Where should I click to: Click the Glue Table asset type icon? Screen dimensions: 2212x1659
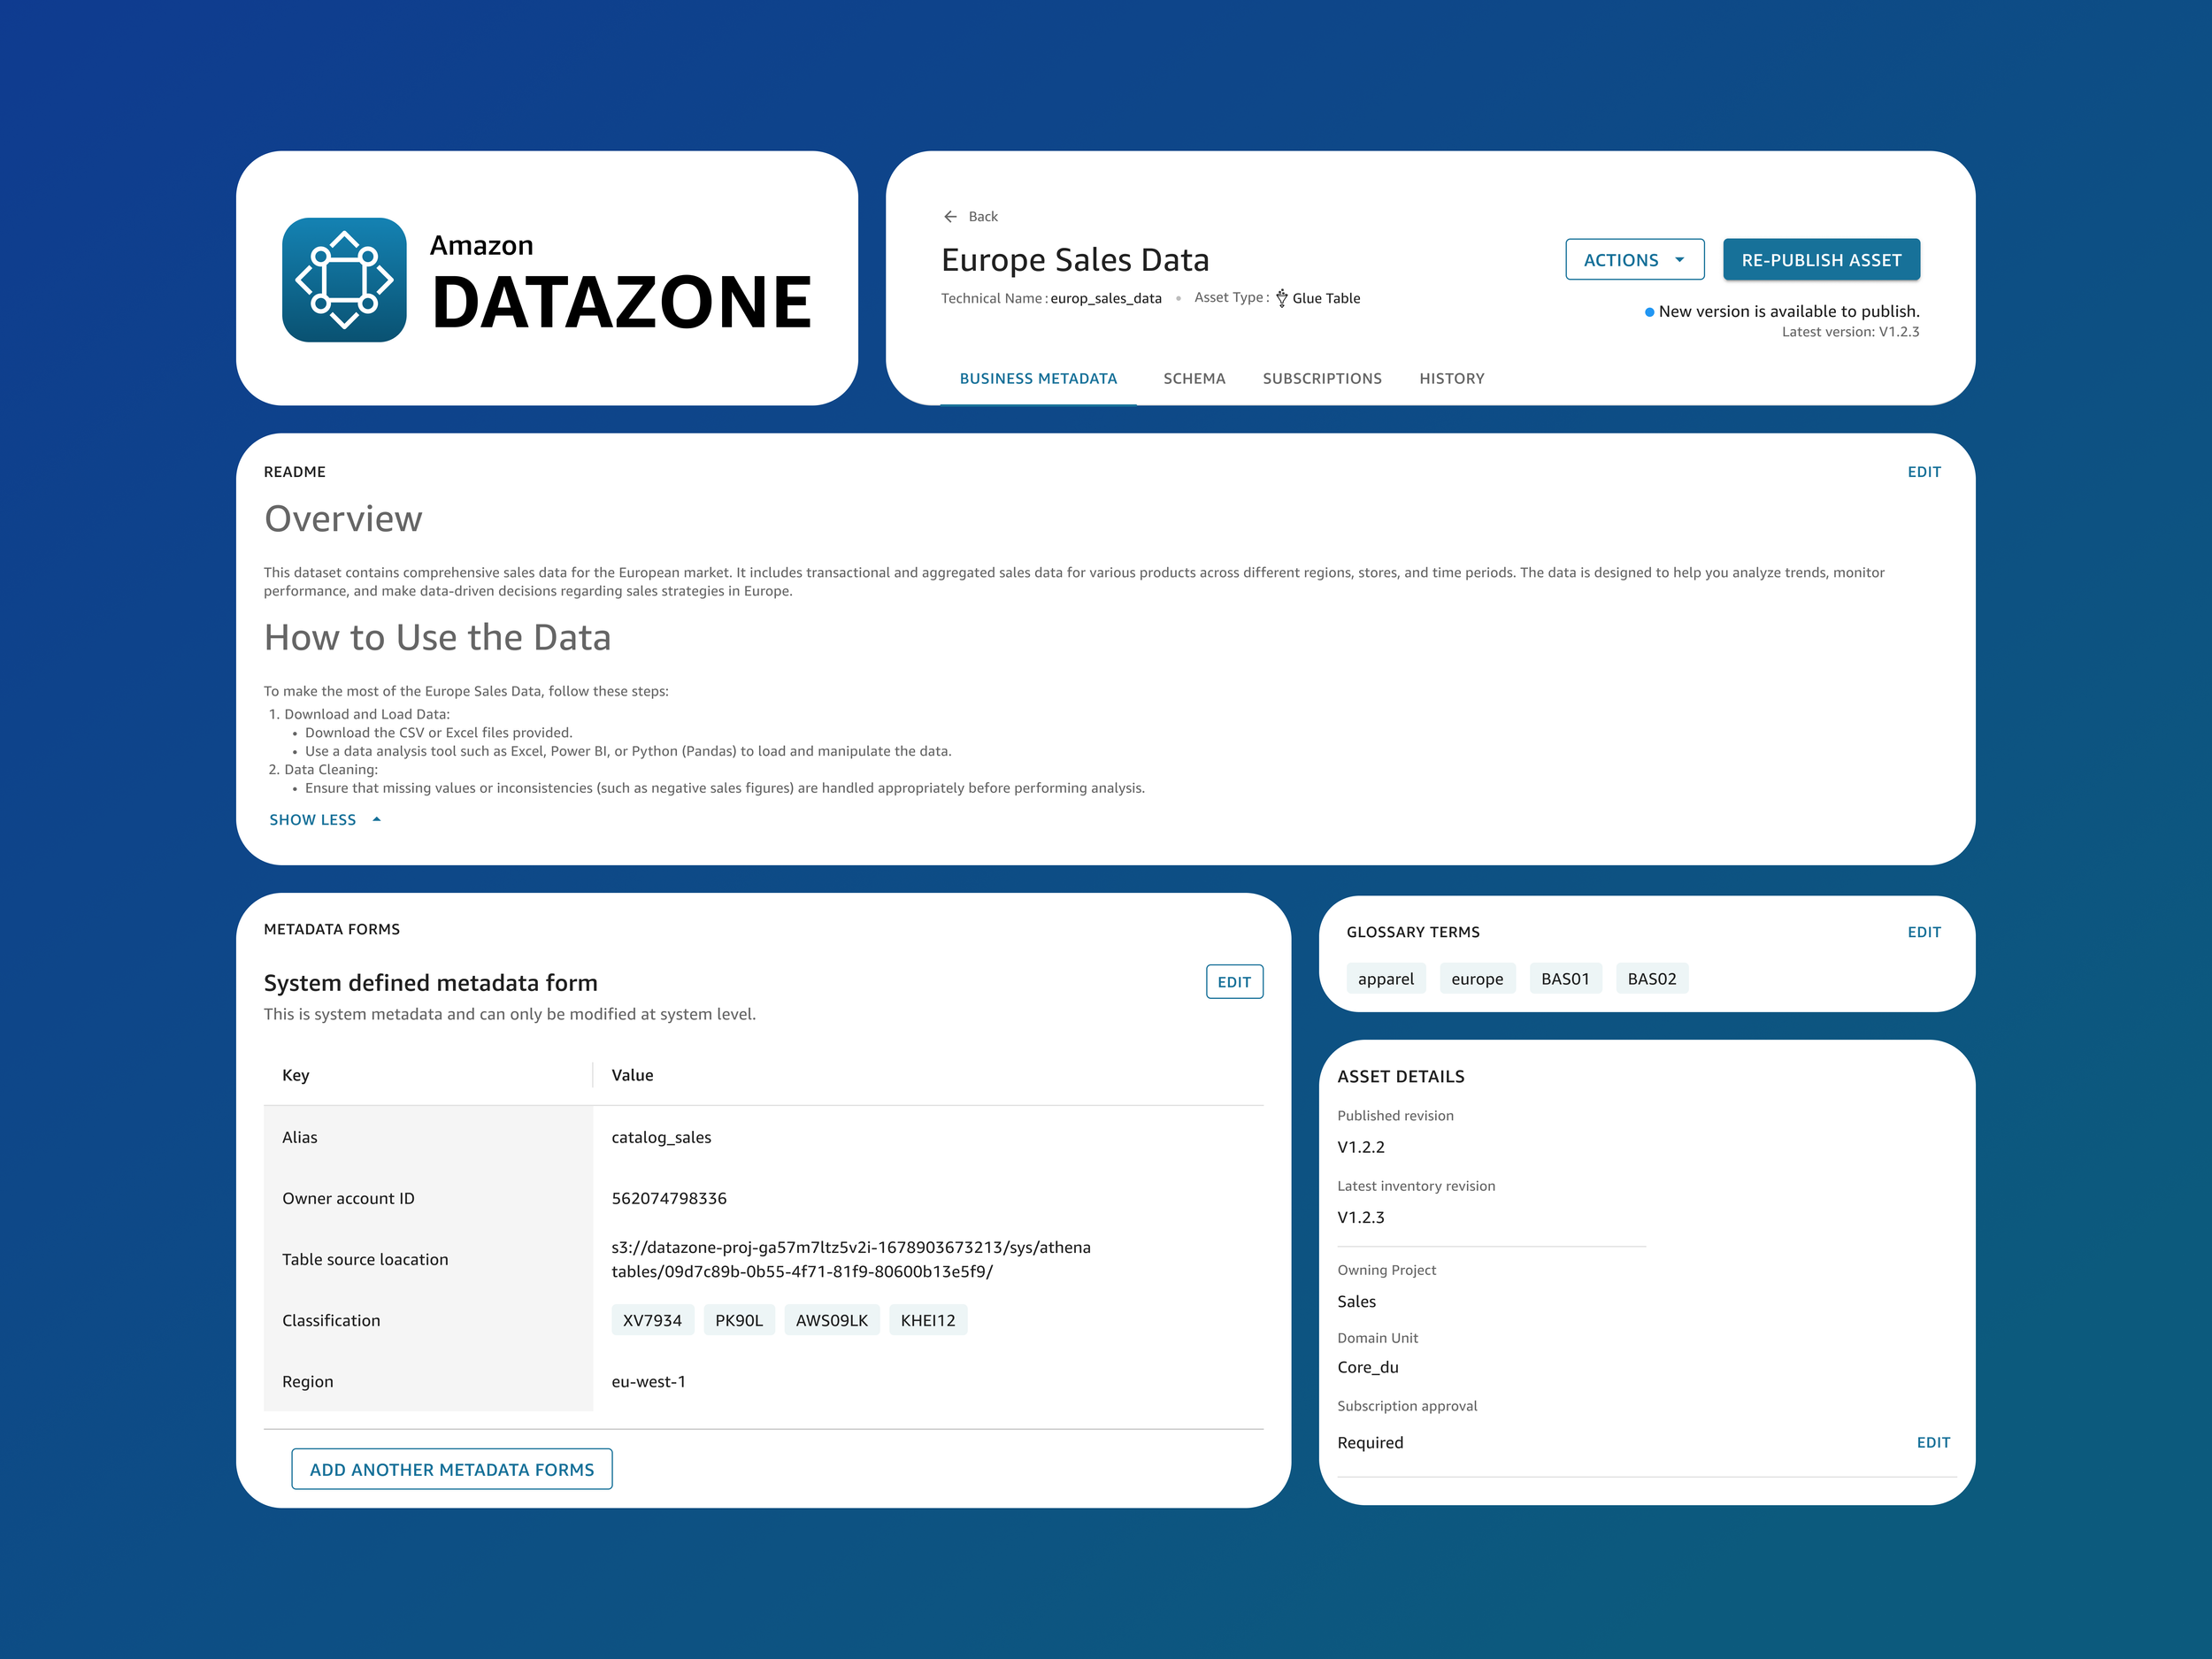tap(1281, 298)
